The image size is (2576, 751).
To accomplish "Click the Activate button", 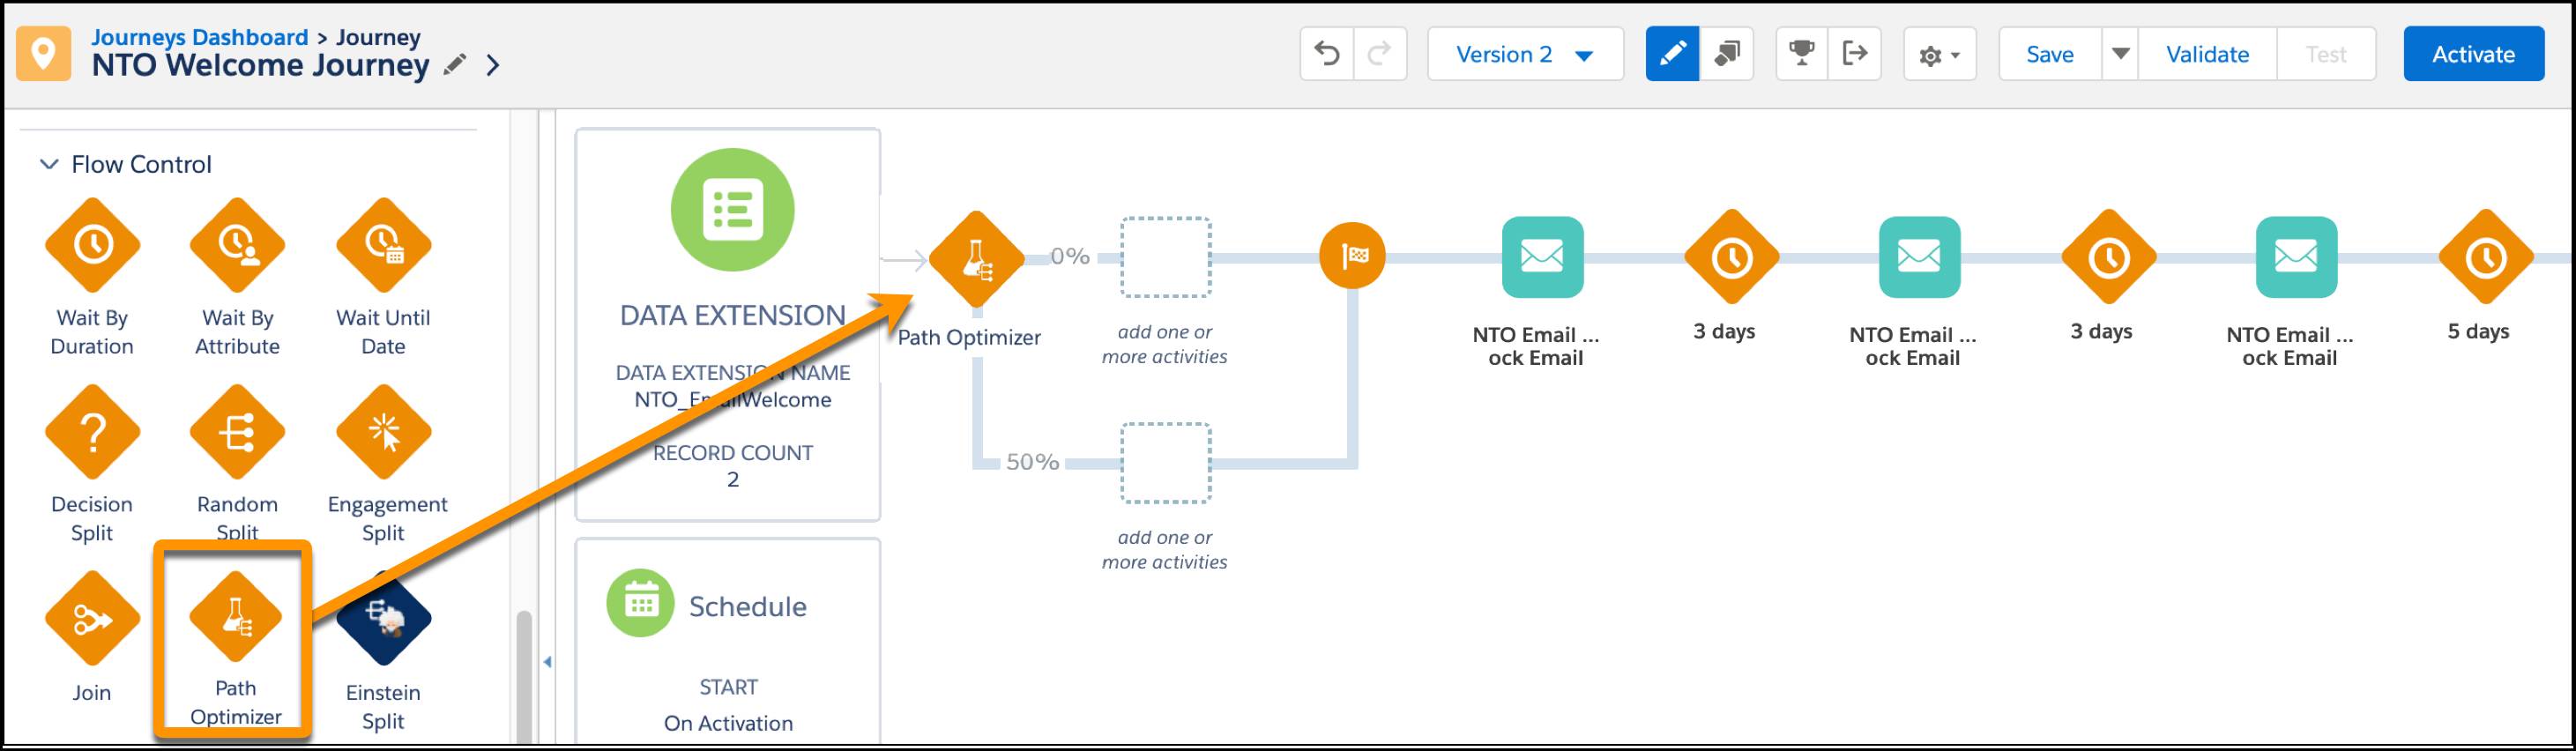I will pos(2473,54).
